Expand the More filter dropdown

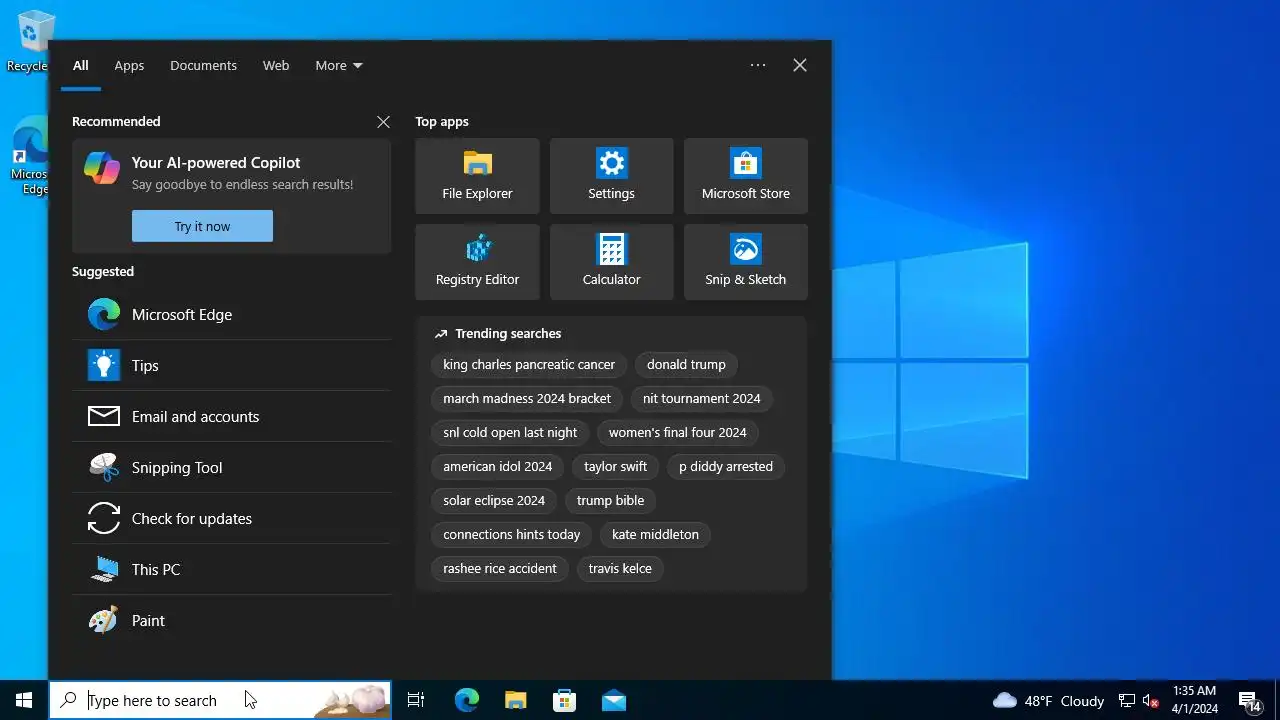[x=339, y=65]
